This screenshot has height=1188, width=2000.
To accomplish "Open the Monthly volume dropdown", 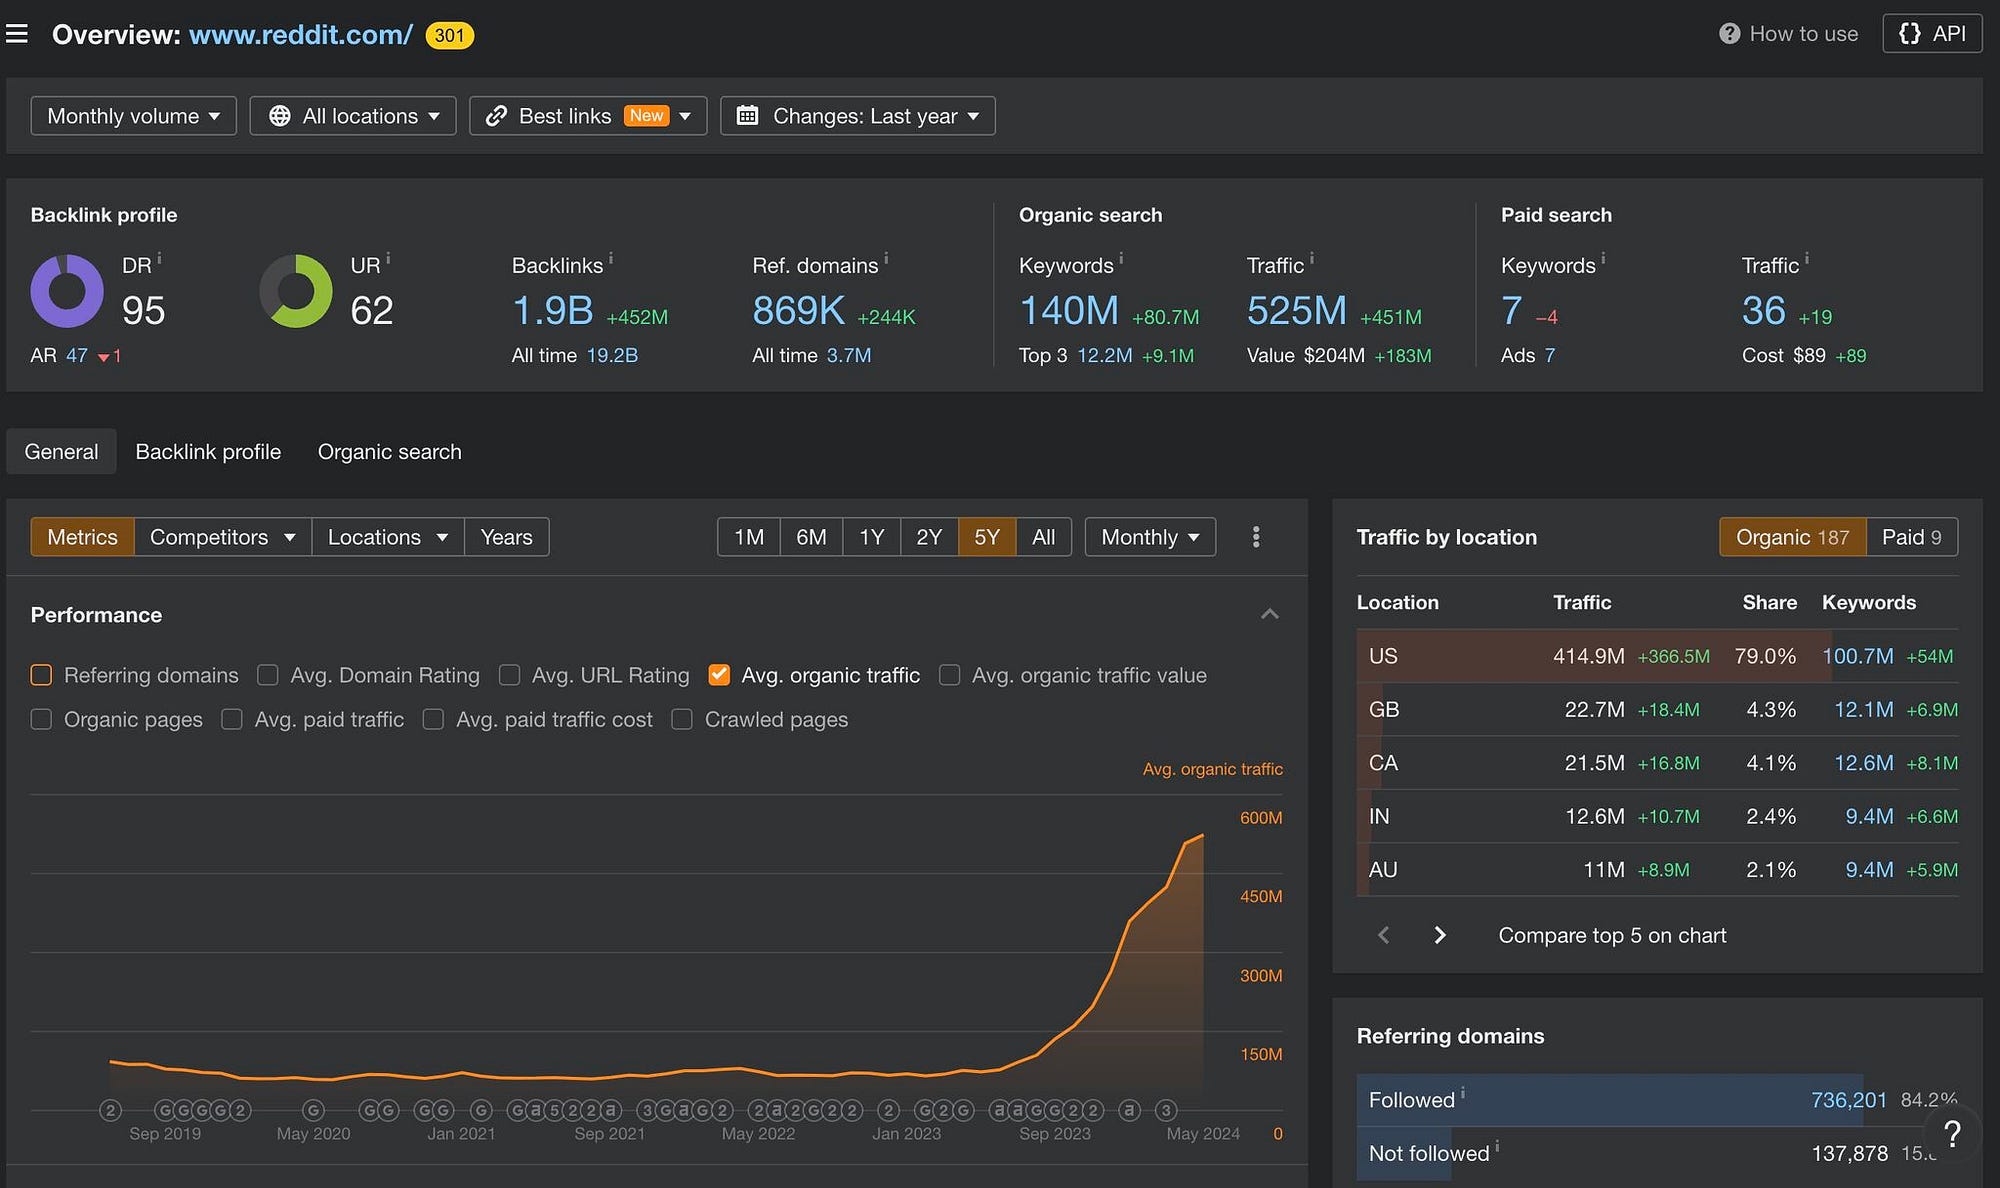I will click(133, 116).
